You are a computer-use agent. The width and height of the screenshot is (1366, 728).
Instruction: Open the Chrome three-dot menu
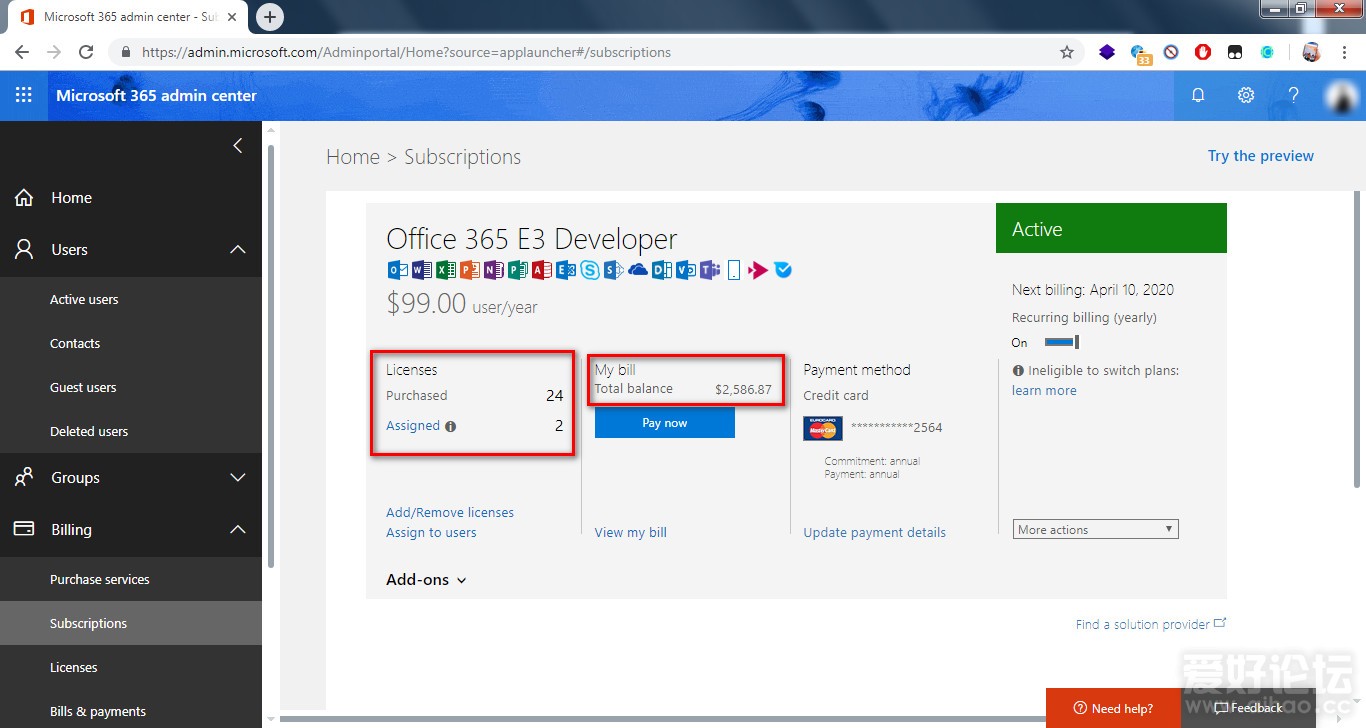1343,52
